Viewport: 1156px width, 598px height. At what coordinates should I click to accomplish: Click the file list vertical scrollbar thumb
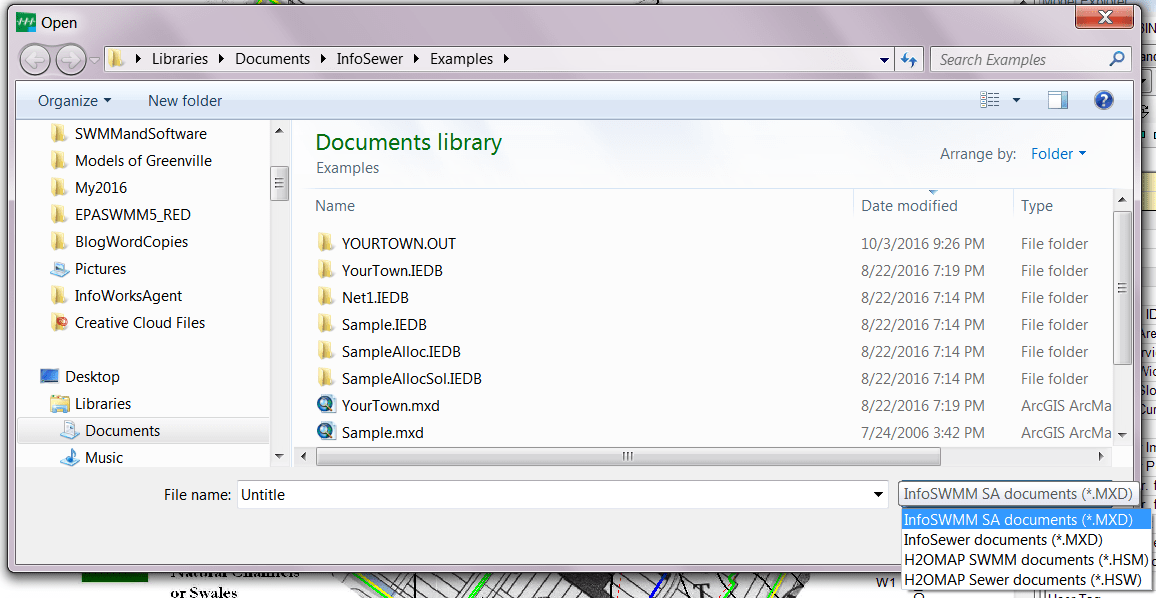tap(1121, 288)
